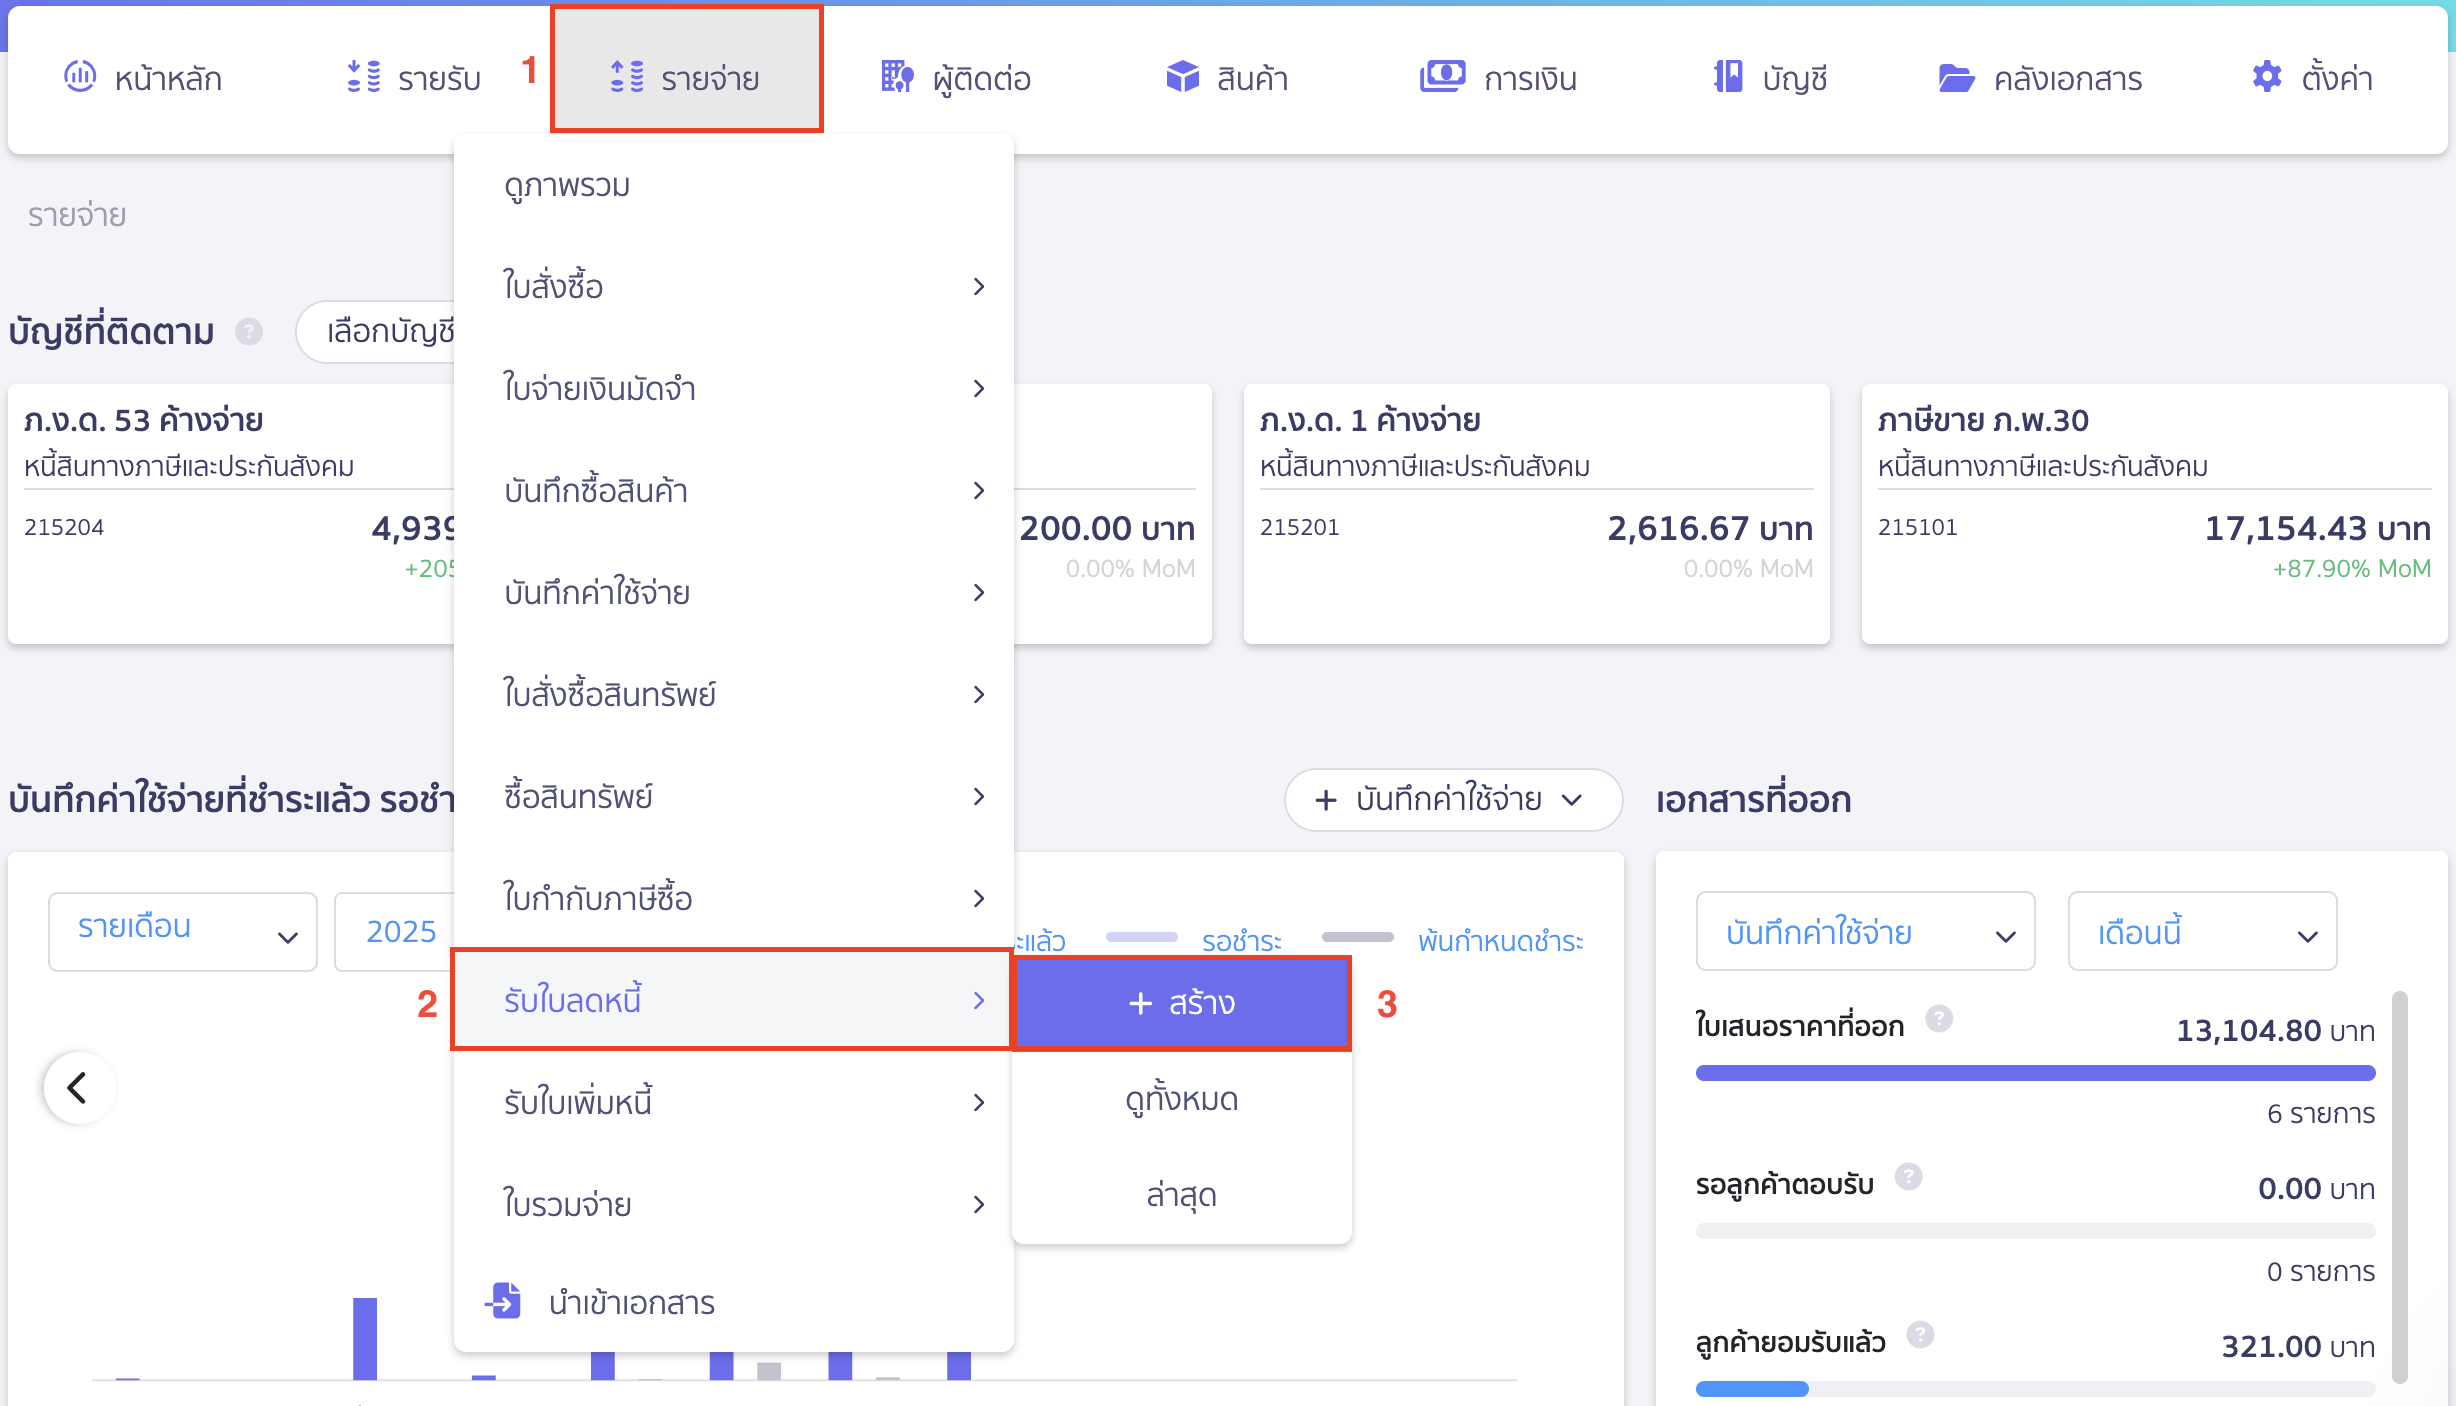Click ดูทั้งหมด in the submenu

coord(1182,1098)
